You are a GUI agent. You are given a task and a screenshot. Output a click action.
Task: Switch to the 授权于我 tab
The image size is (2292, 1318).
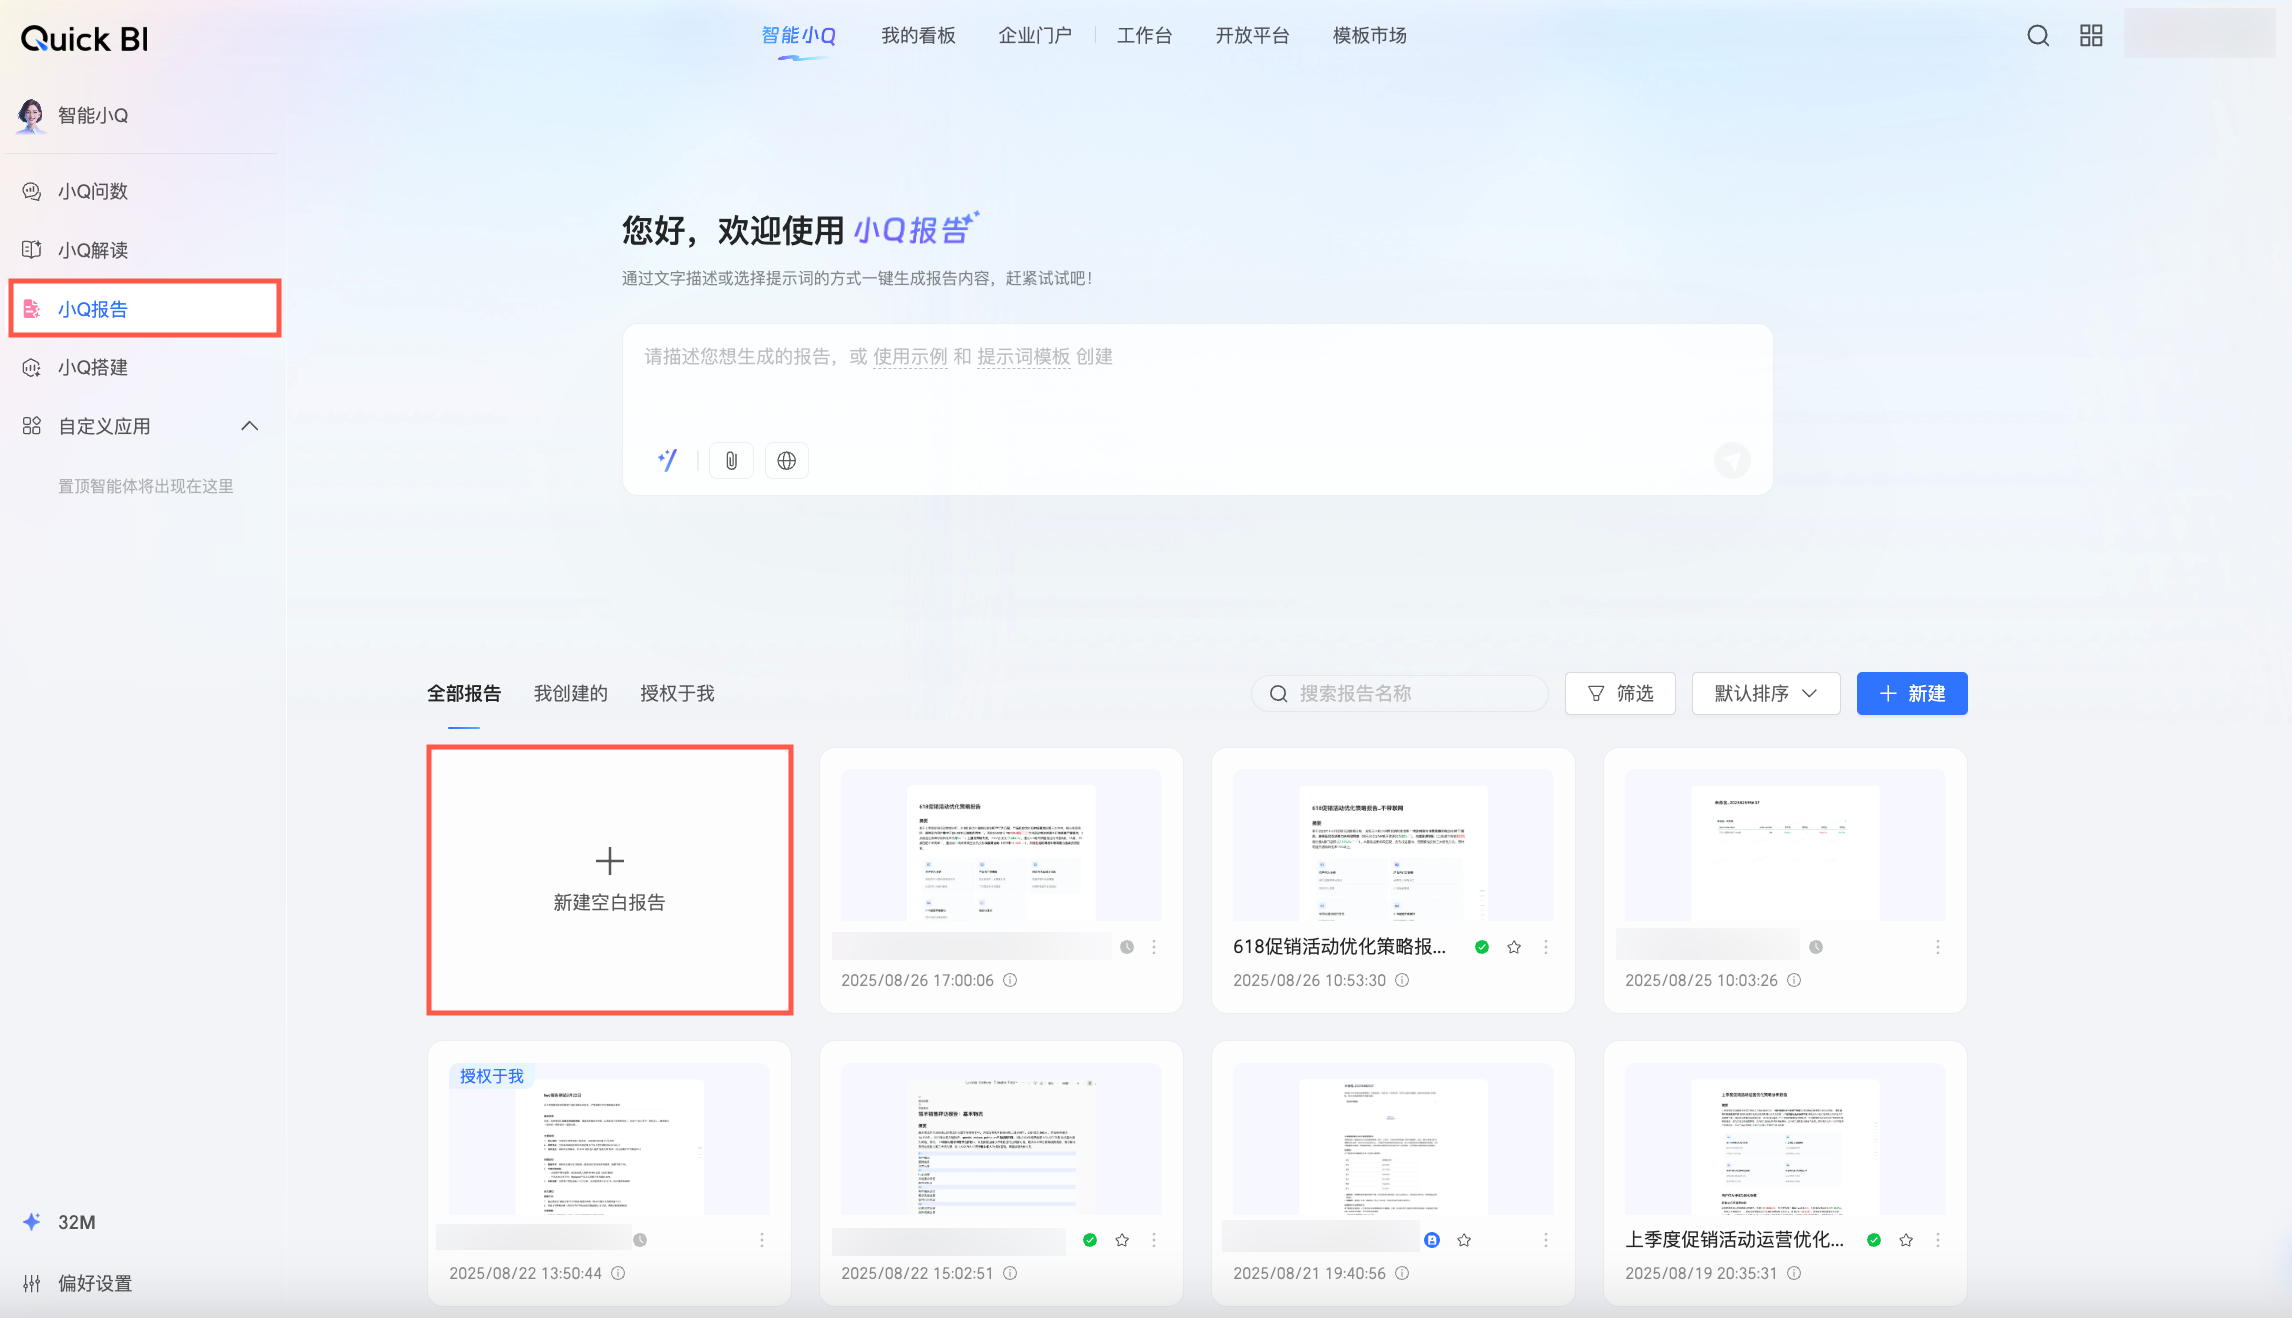(x=677, y=693)
